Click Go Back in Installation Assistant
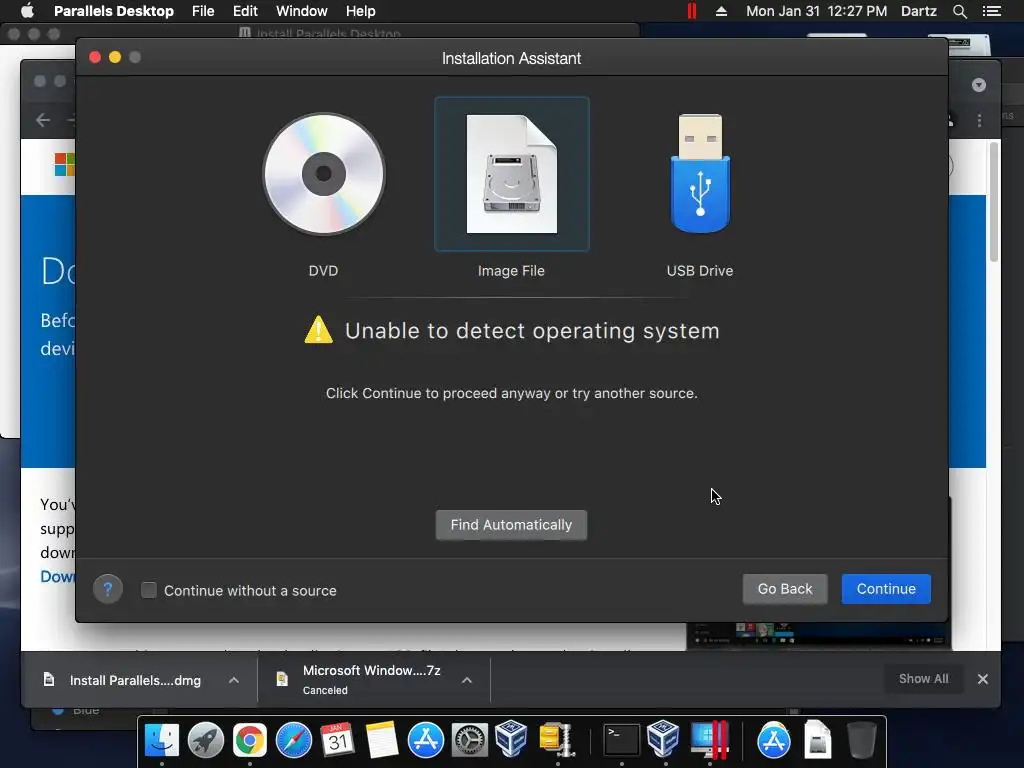This screenshot has height=768, width=1024. pos(785,589)
